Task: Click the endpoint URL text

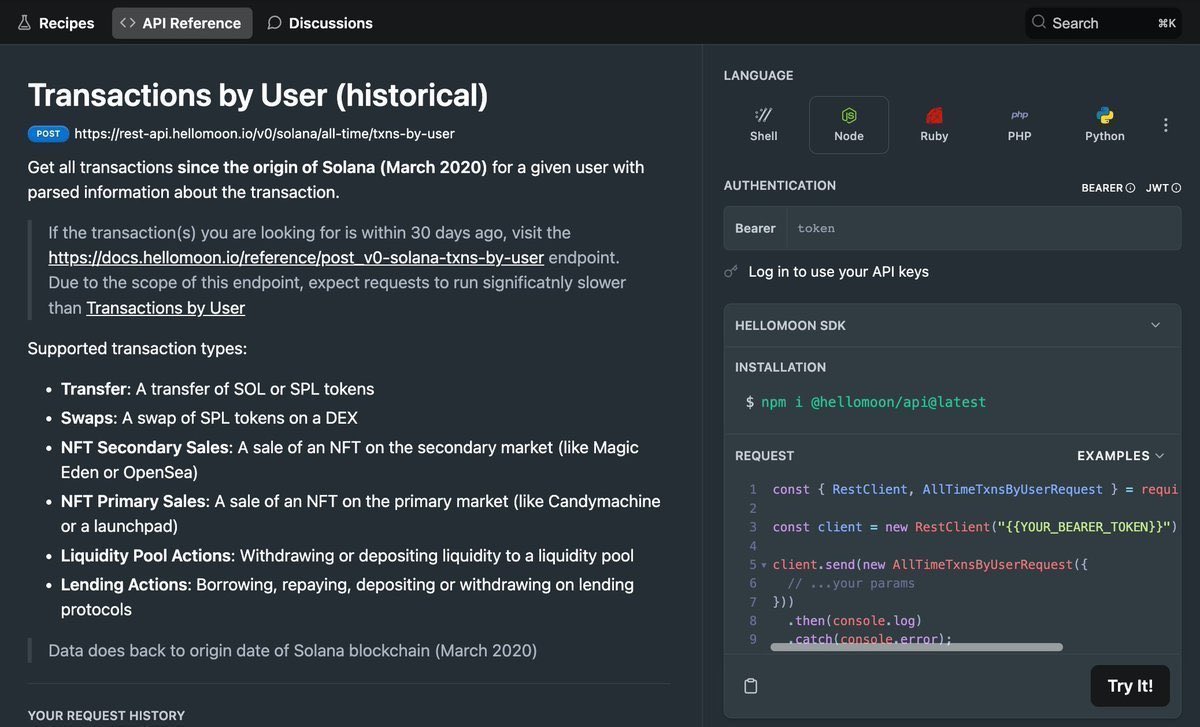Action: pyautogui.click(x=264, y=133)
